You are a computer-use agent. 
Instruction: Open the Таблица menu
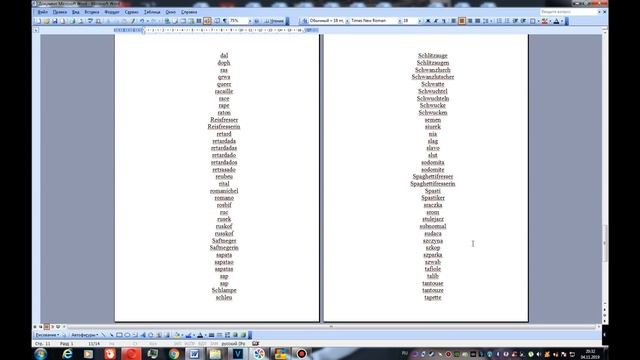[152, 12]
